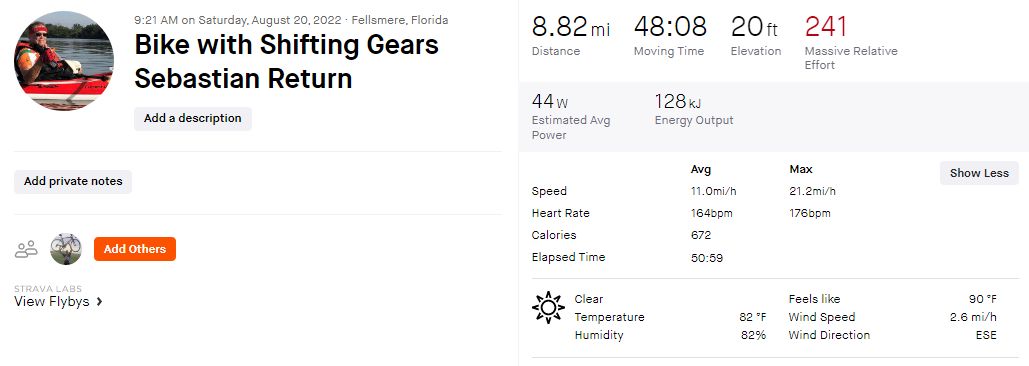Click the 44 W Estimated Avg Power

pyautogui.click(x=550, y=102)
